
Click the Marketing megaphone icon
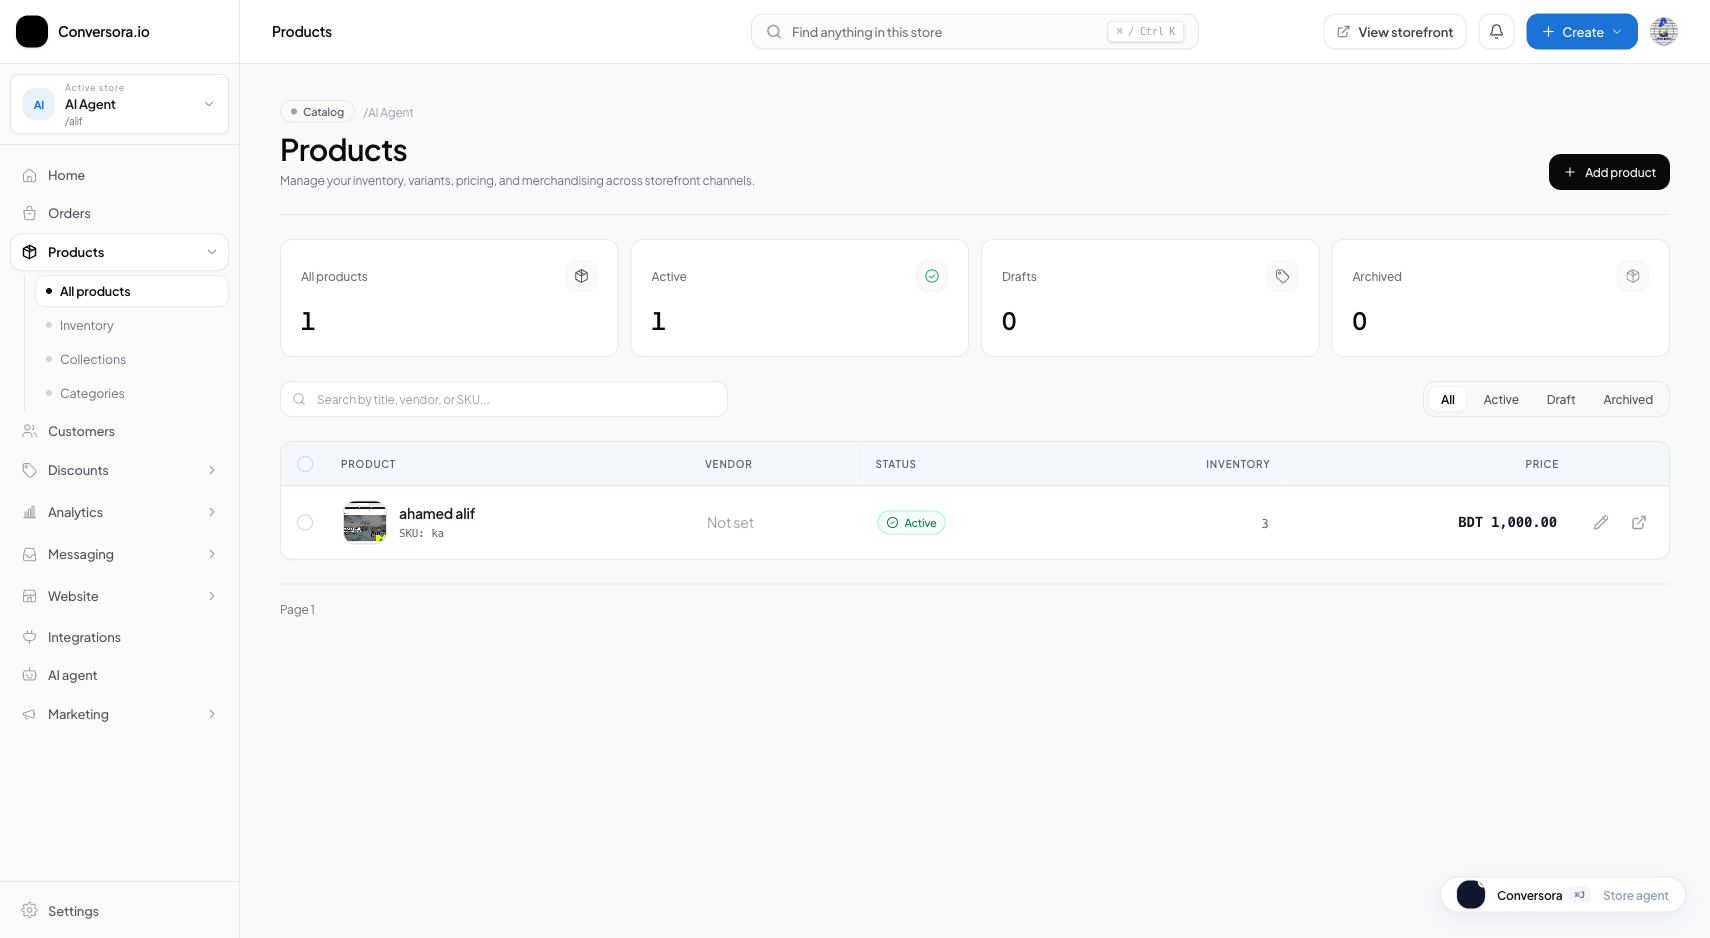pyautogui.click(x=30, y=714)
